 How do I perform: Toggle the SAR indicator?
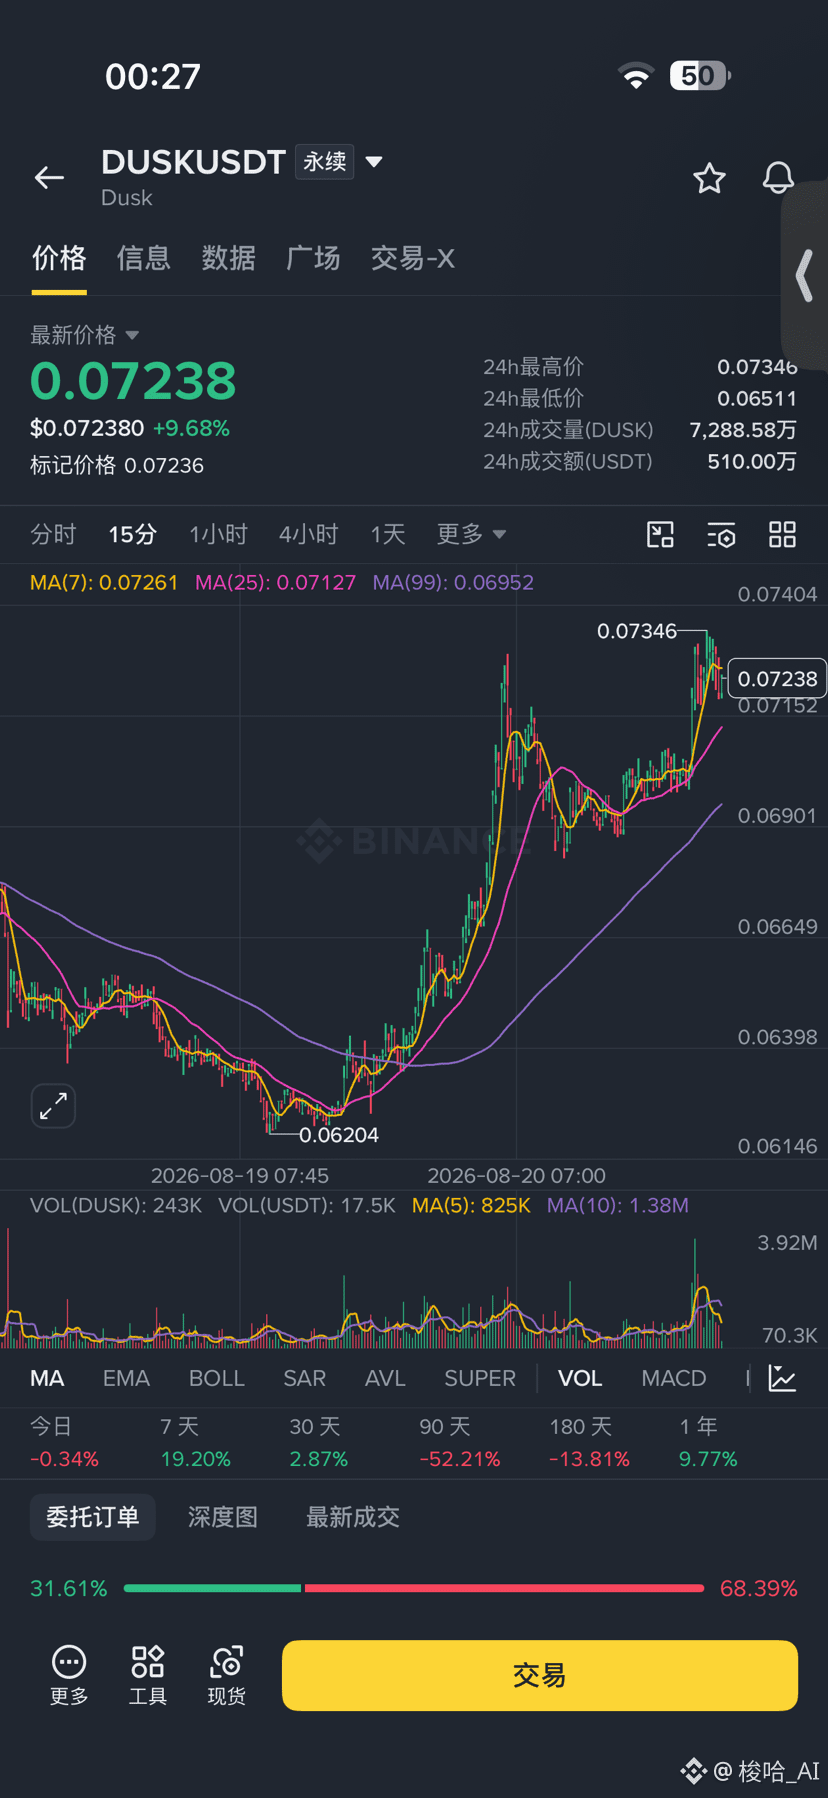[305, 1378]
